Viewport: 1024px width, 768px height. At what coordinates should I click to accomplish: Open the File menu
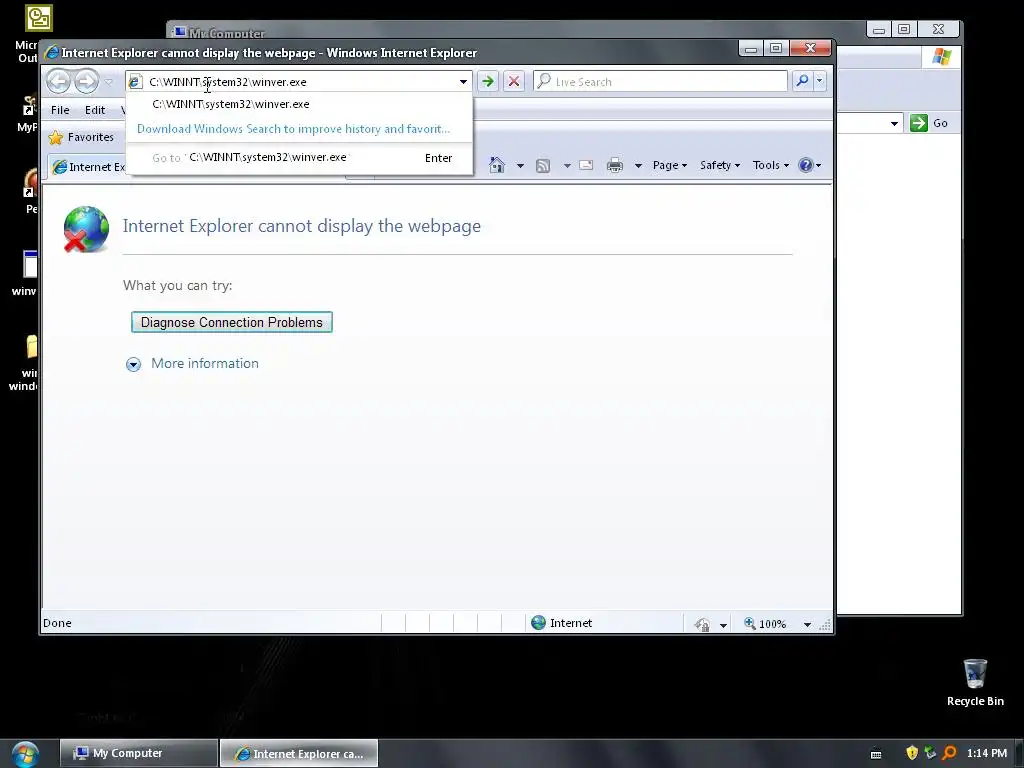(x=60, y=110)
